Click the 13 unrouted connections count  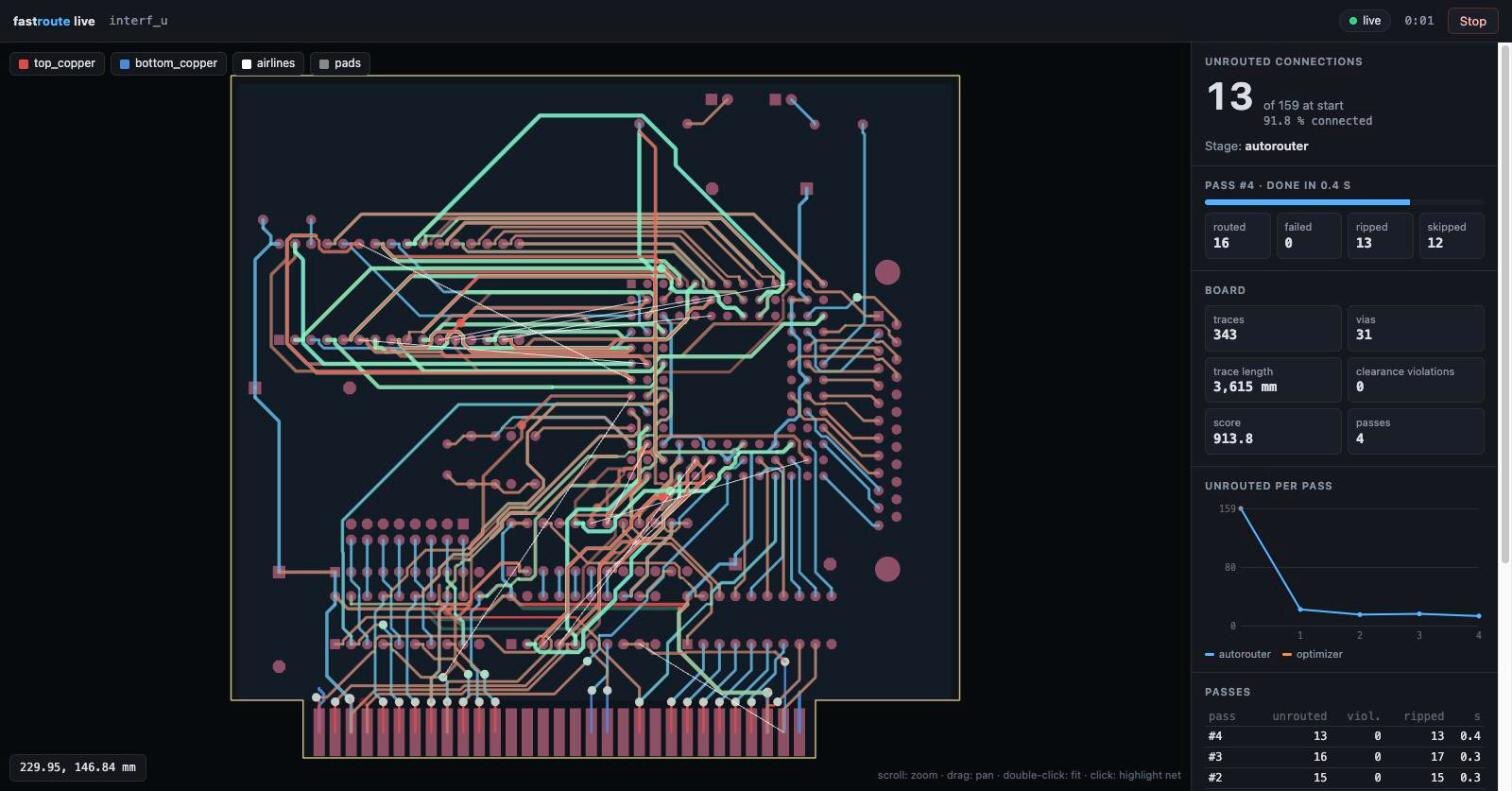point(1229,97)
